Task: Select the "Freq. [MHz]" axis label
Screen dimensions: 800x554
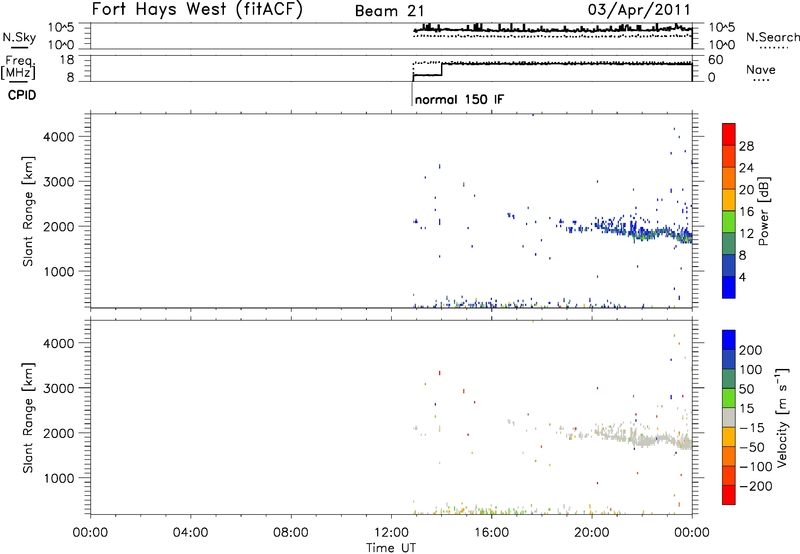Action: pos(18,67)
